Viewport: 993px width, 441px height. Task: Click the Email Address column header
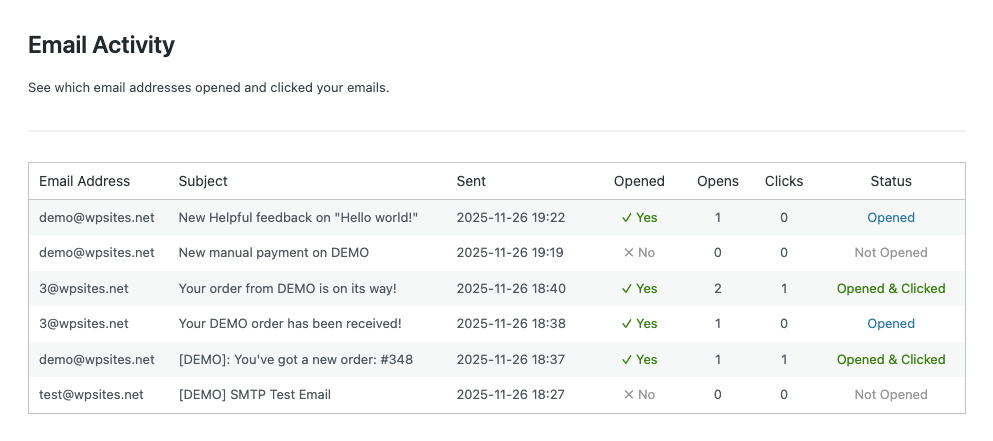[85, 181]
